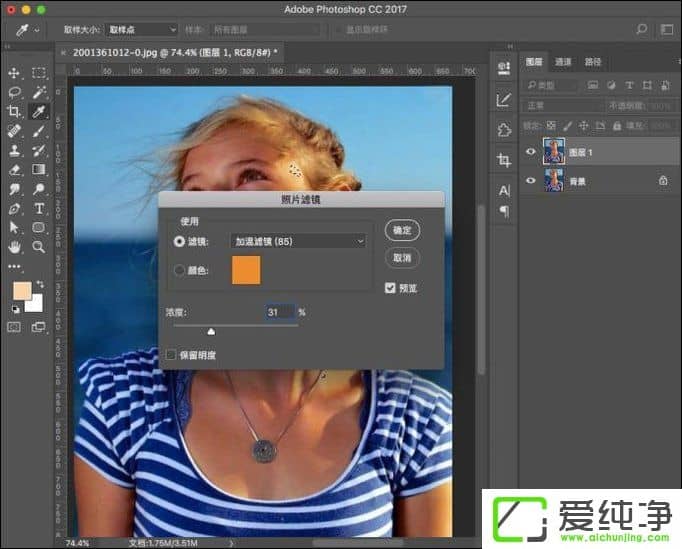
Task: Open the layer blend mode 正常 dropdown
Action: coord(556,105)
